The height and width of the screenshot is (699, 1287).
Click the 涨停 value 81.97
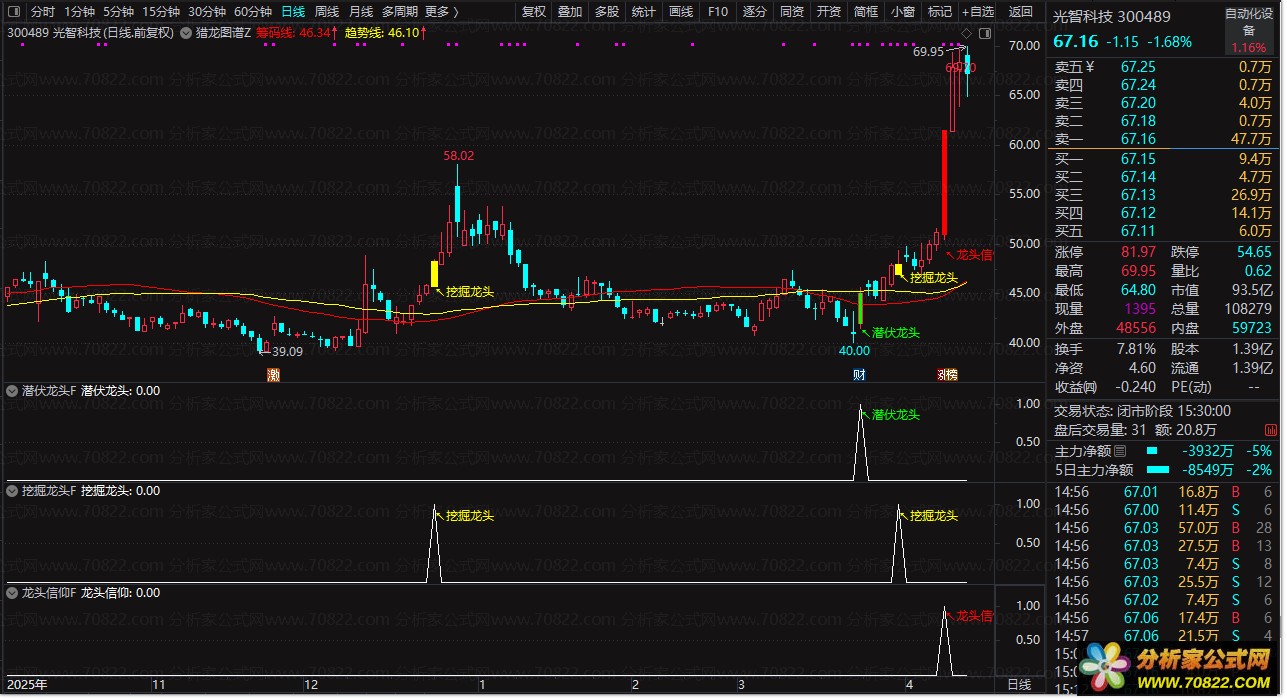click(1139, 252)
